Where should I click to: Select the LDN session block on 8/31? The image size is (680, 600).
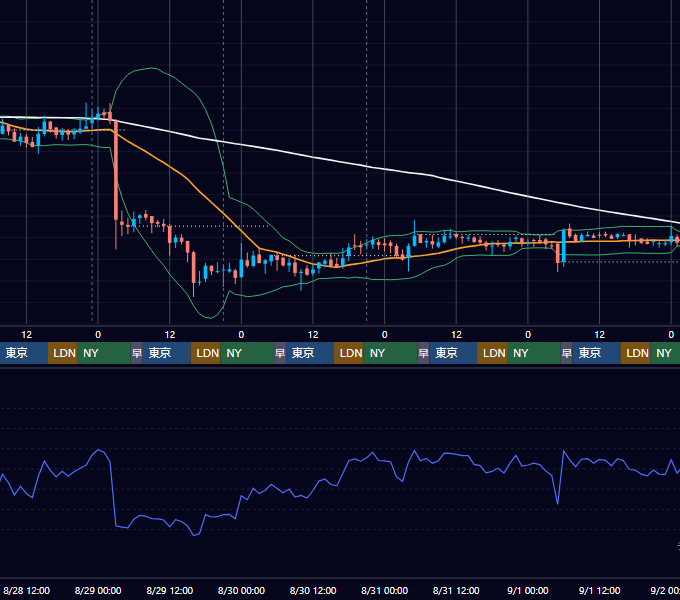pyautogui.click(x=492, y=353)
